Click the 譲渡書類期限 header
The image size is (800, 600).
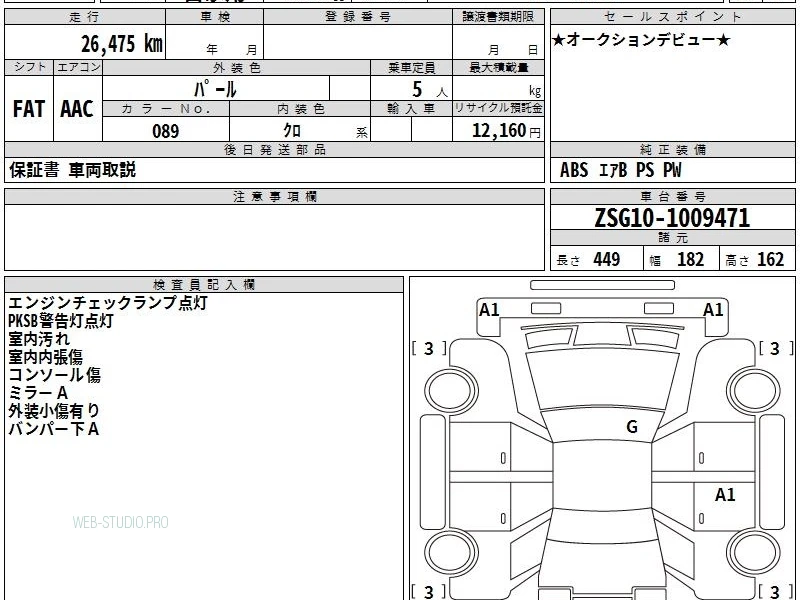498,17
